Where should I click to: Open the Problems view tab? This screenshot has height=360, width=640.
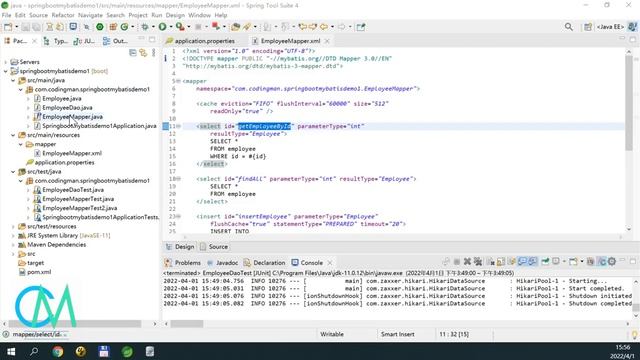point(183,263)
